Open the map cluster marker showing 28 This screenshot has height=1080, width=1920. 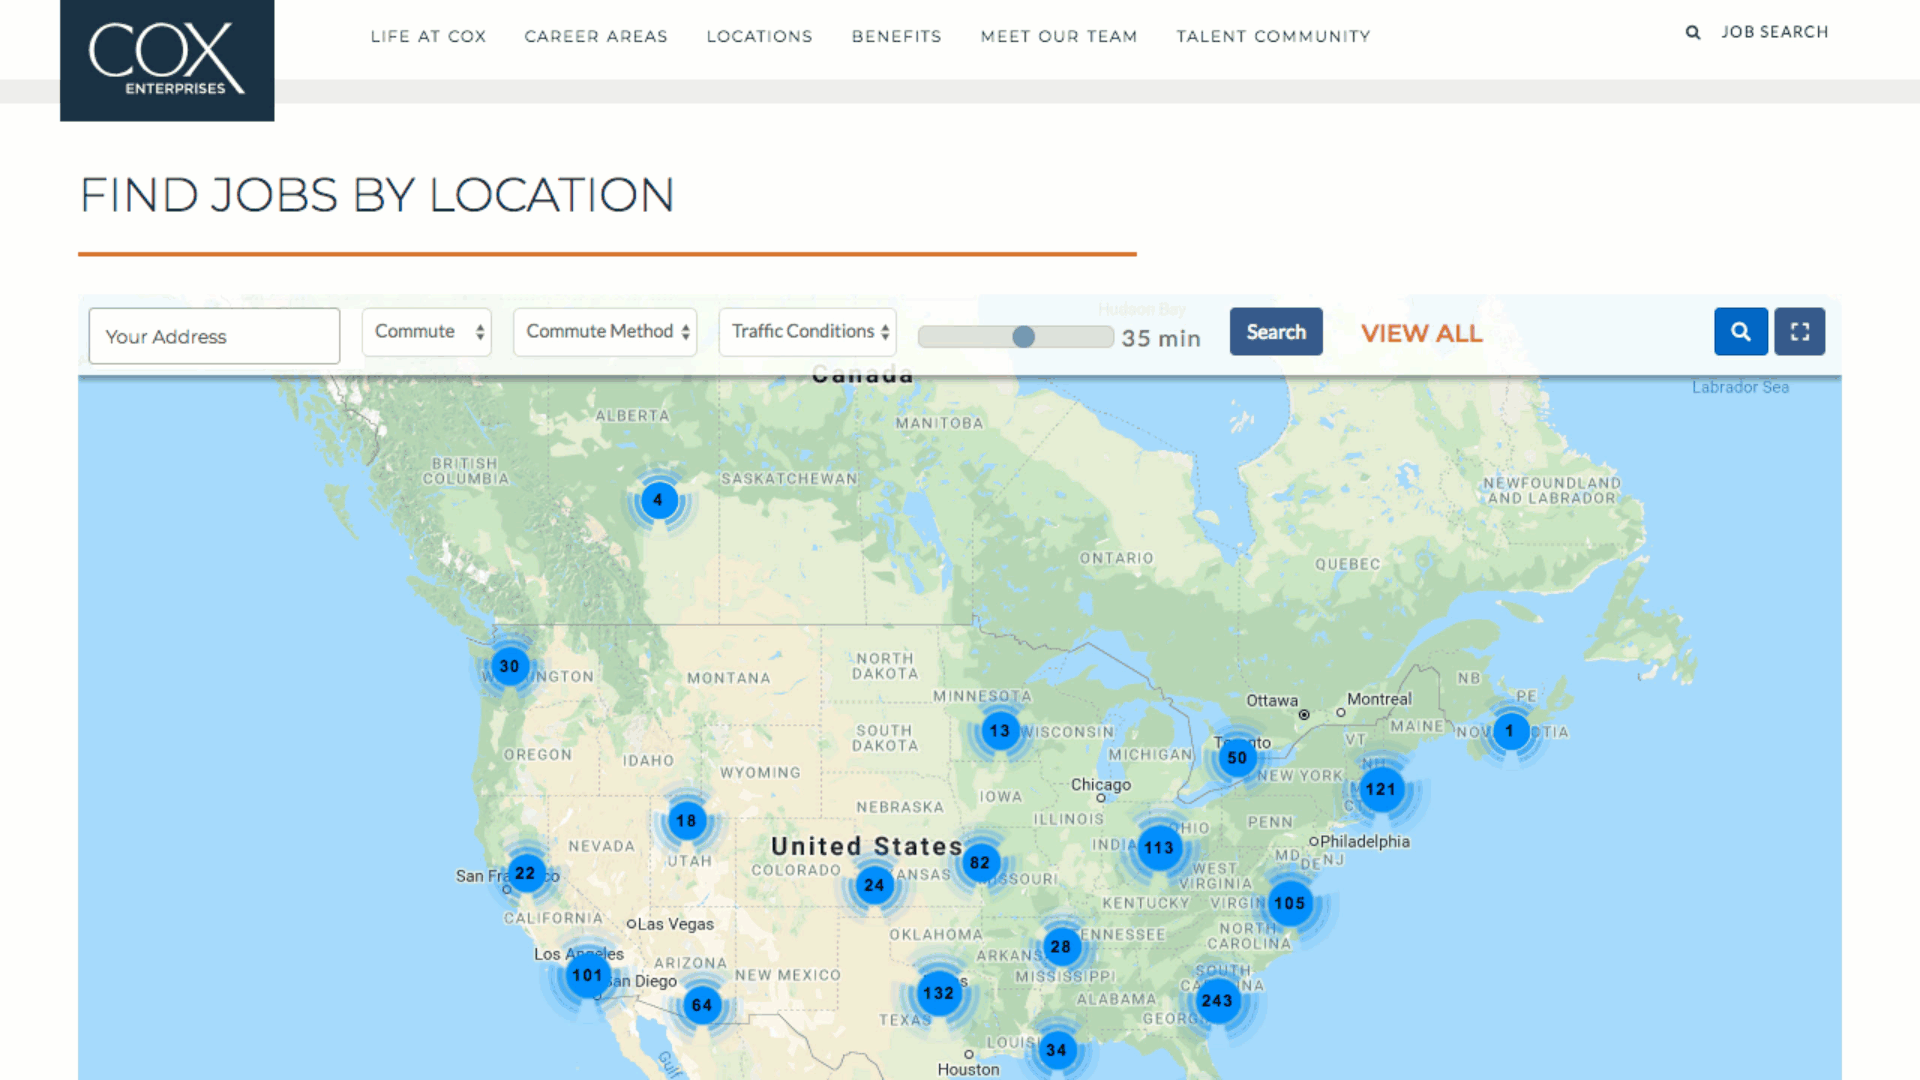click(1061, 947)
